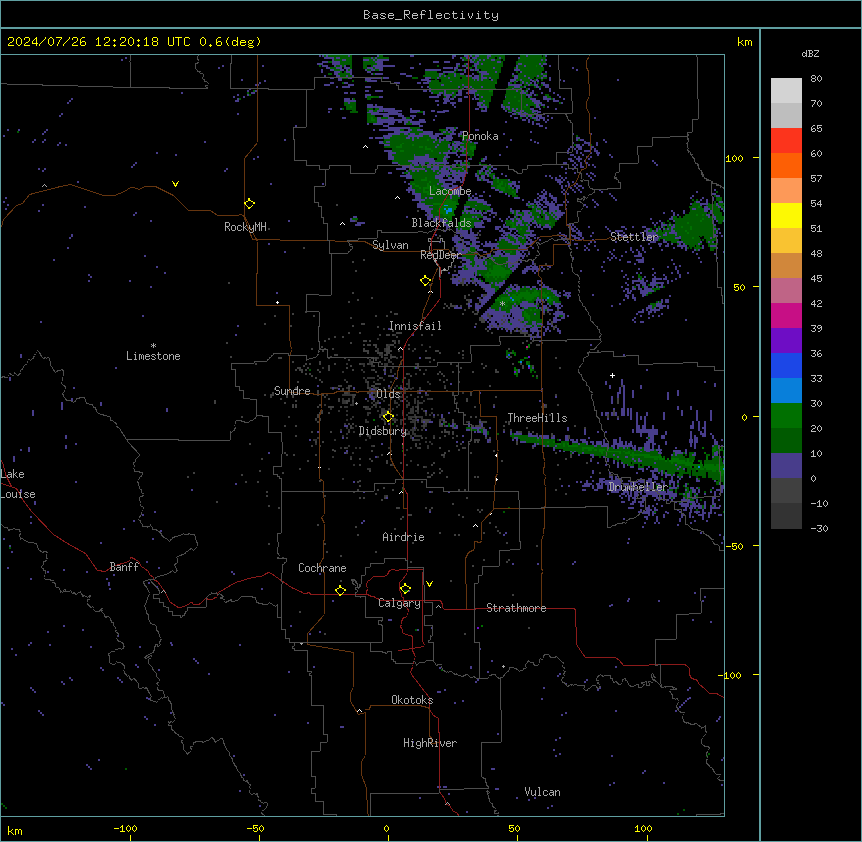Select the Stettler label
Viewport: 862px width, 842px height.
[634, 237]
